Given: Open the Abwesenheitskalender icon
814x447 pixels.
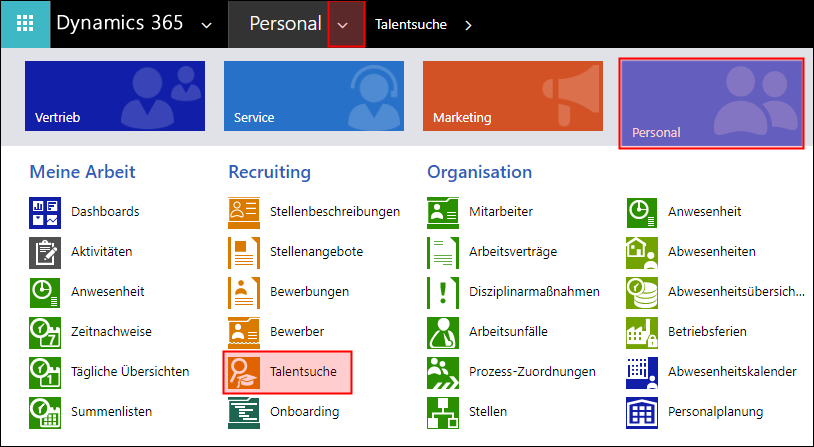Looking at the screenshot, I should pos(642,372).
